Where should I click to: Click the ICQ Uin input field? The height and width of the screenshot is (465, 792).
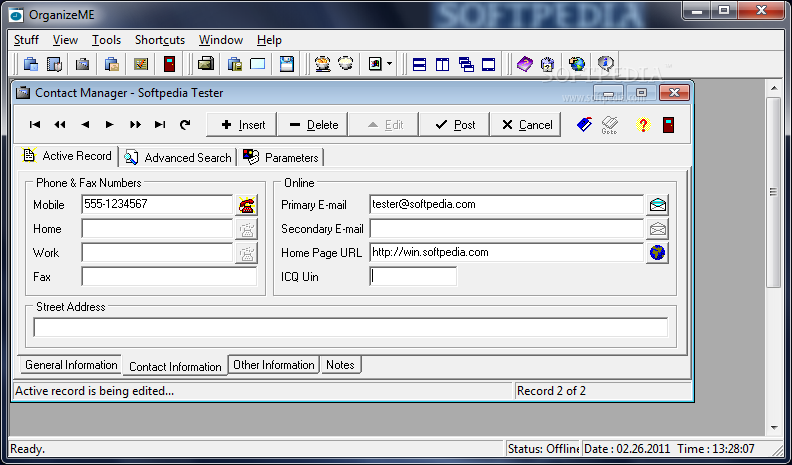point(413,277)
